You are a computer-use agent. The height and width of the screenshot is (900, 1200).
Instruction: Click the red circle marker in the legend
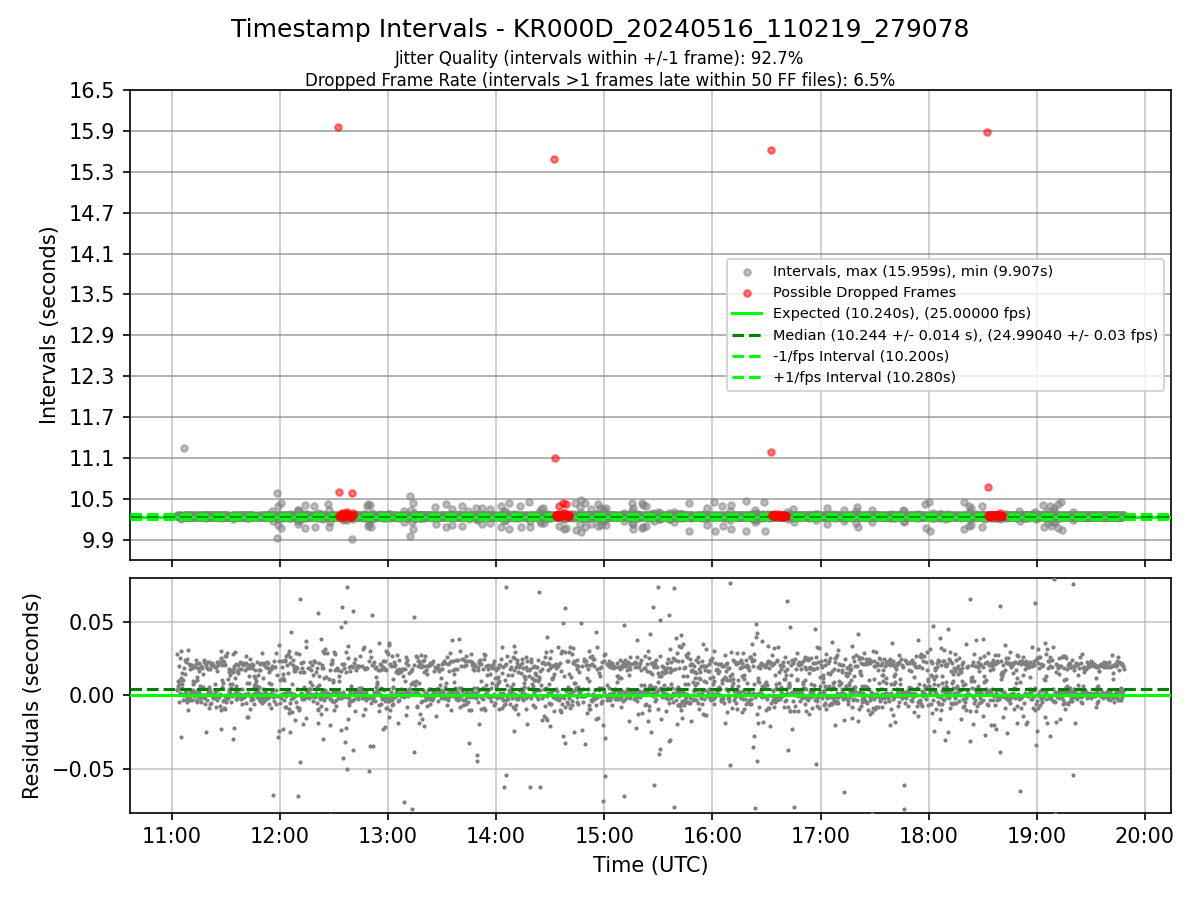click(748, 292)
